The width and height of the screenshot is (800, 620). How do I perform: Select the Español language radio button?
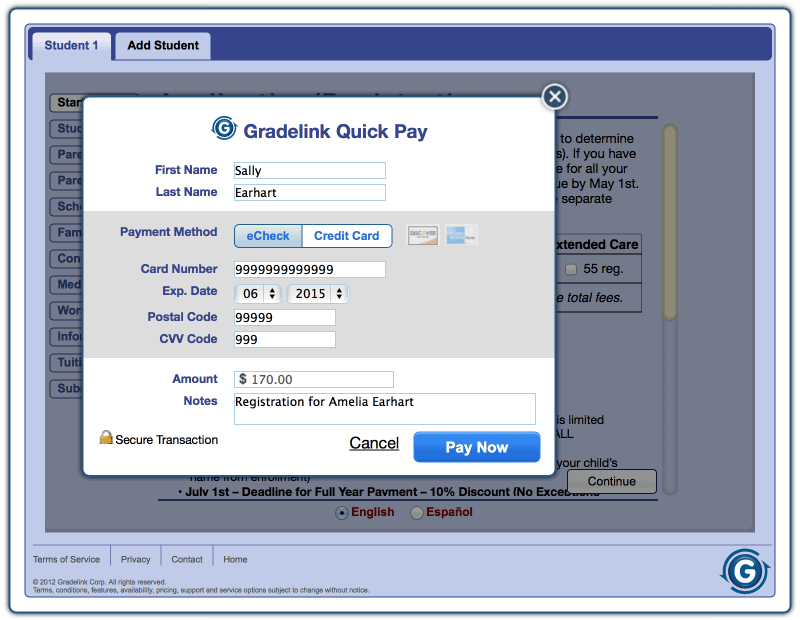pos(417,512)
